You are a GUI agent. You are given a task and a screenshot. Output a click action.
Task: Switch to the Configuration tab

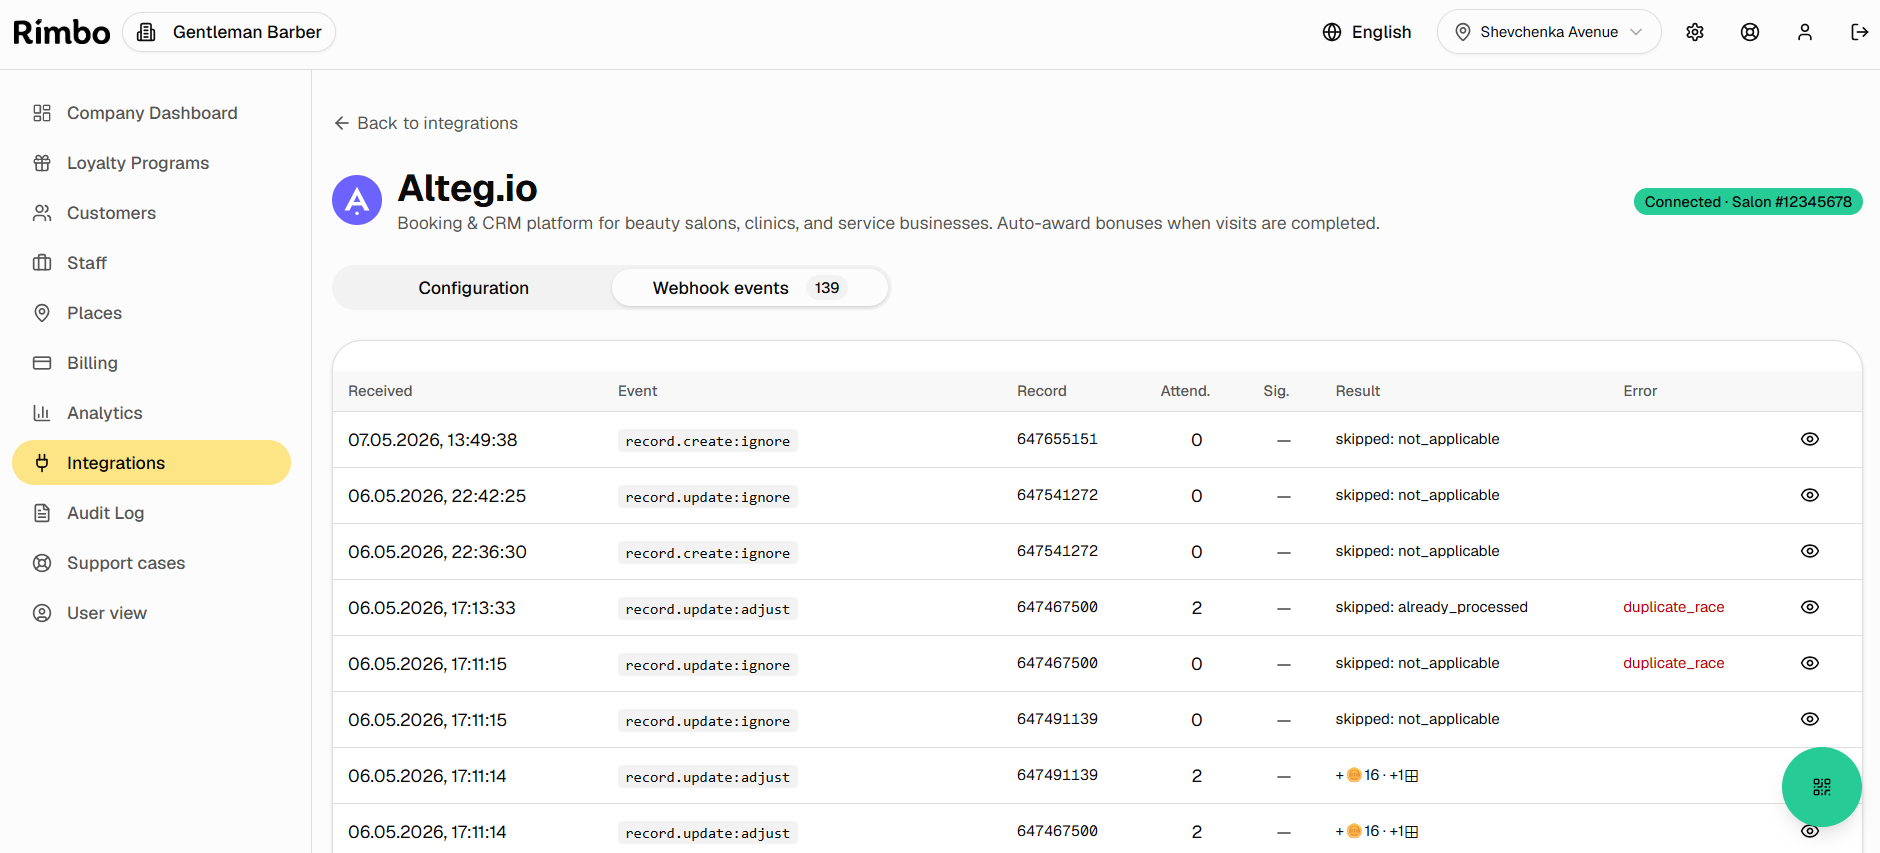coord(473,288)
